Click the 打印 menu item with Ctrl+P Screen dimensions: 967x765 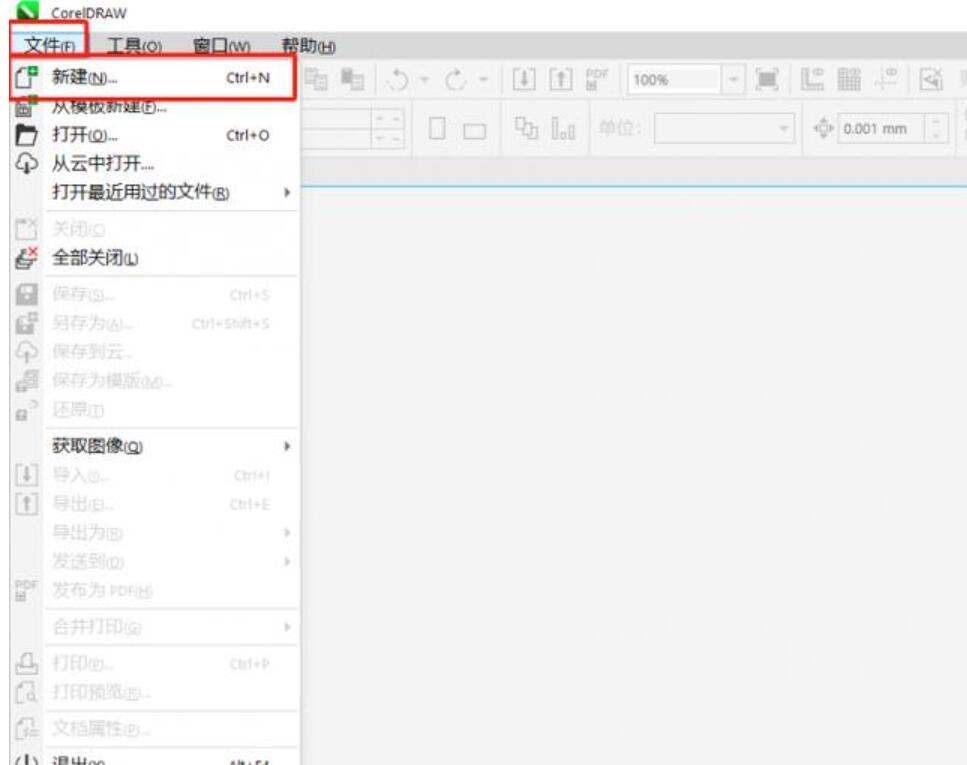[154, 663]
